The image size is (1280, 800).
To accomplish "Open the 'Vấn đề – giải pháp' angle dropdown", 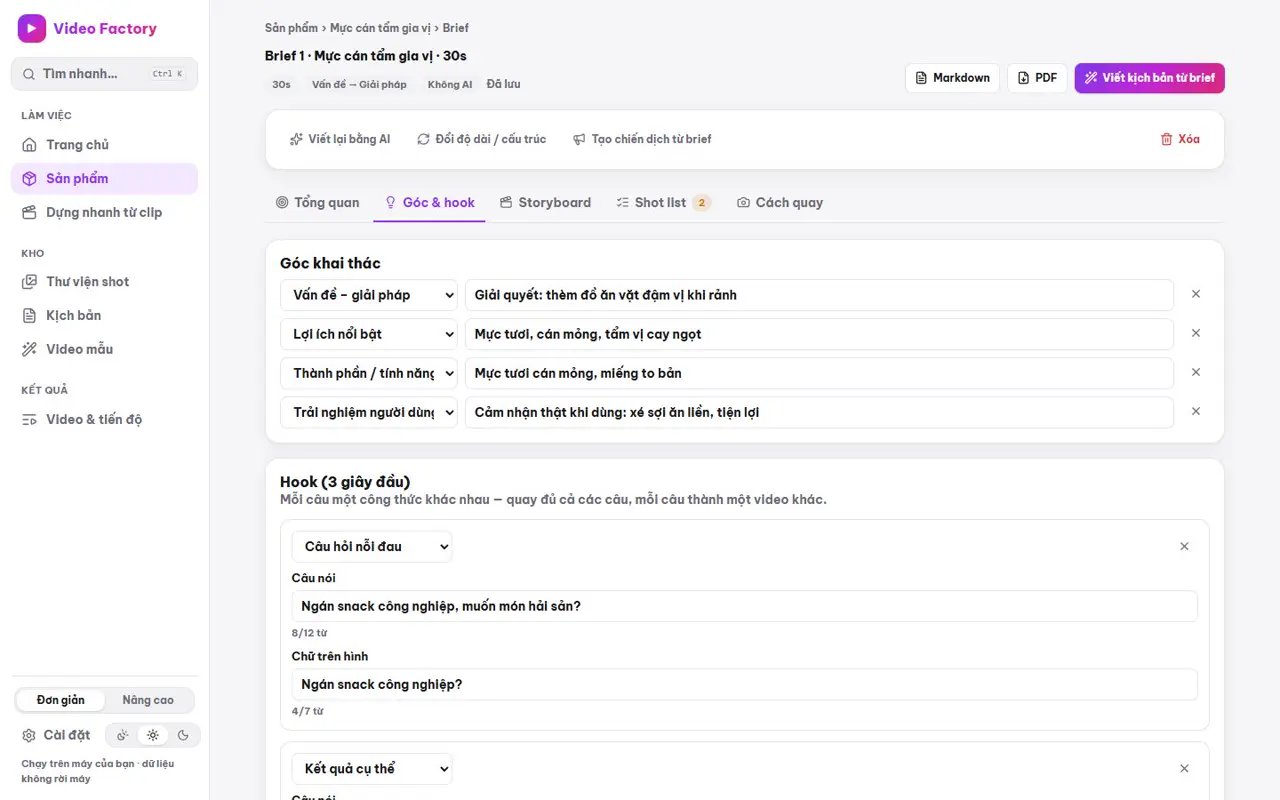I will [368, 295].
